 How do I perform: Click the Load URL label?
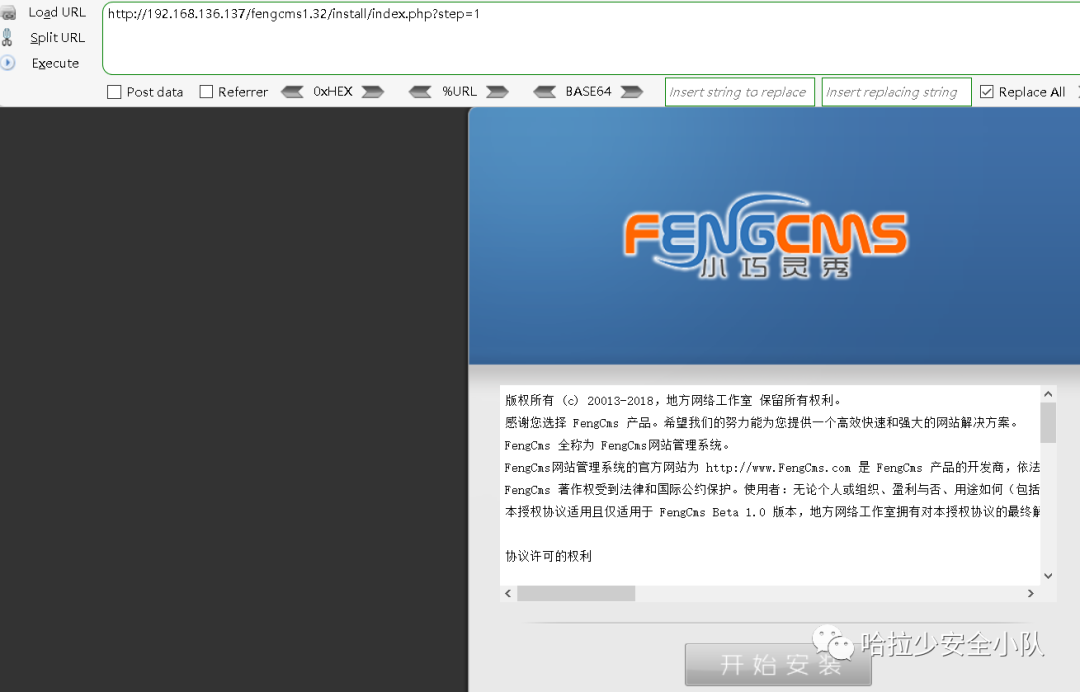pos(57,12)
